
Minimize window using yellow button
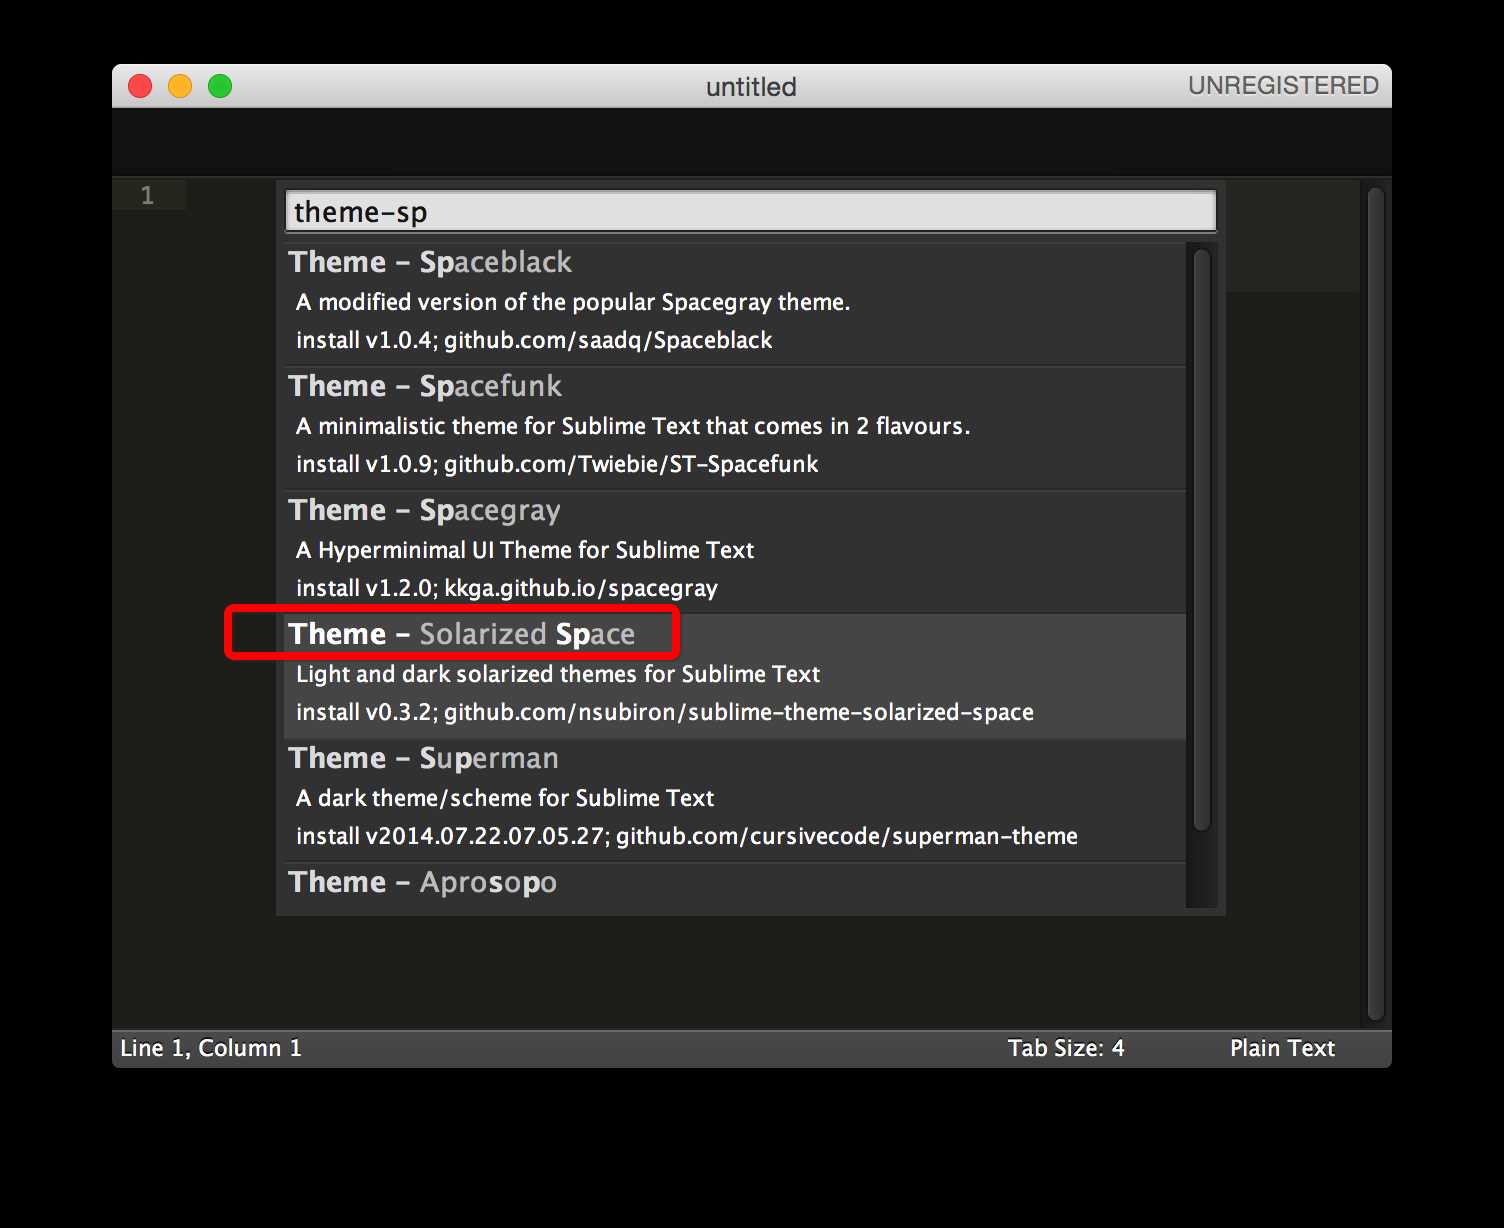click(180, 86)
